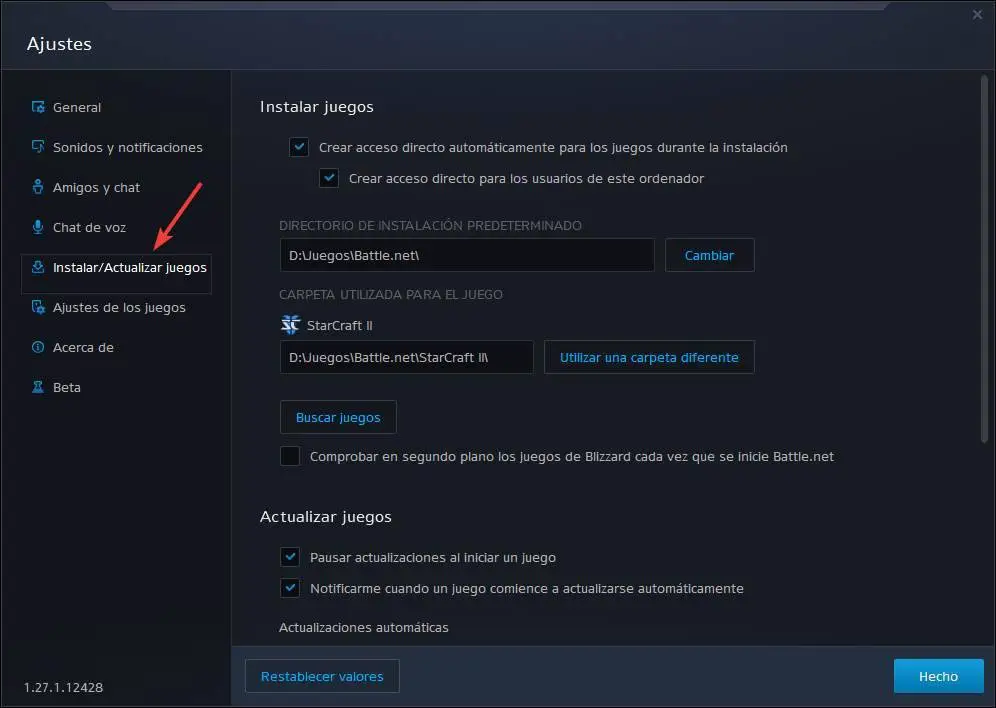The height and width of the screenshot is (708, 996).
Task: Uncheck crear acceso directo automáticamente para los juegos
Action: 299,147
